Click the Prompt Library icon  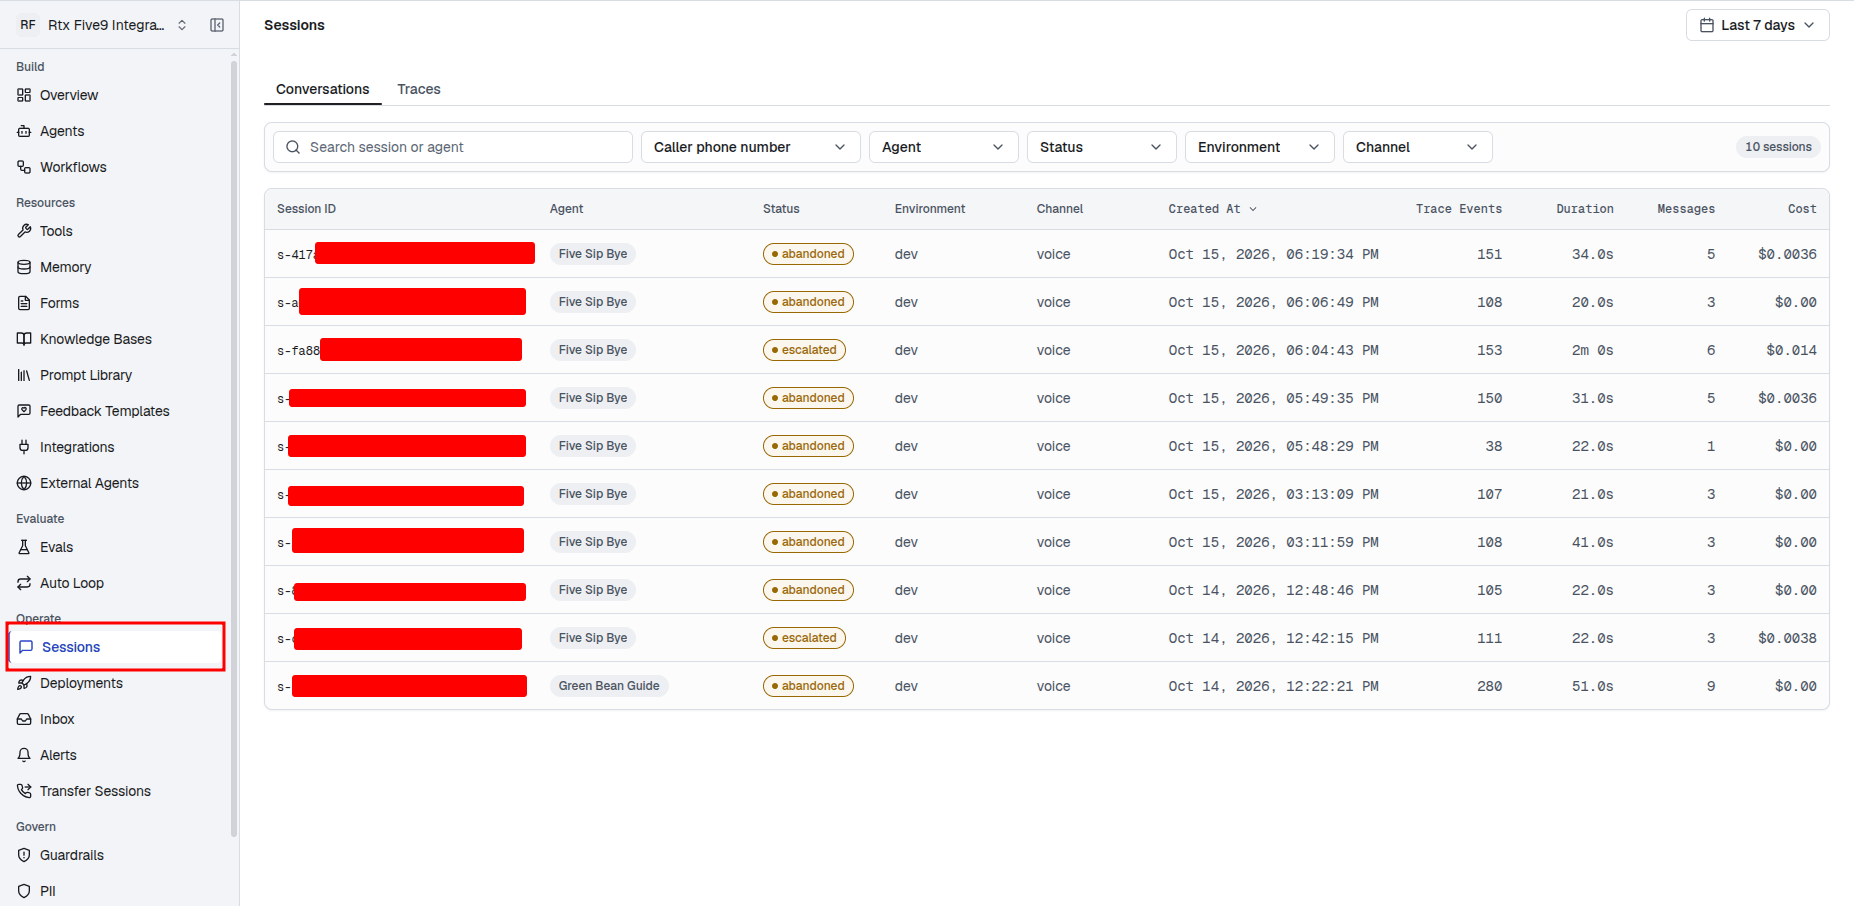tap(24, 375)
